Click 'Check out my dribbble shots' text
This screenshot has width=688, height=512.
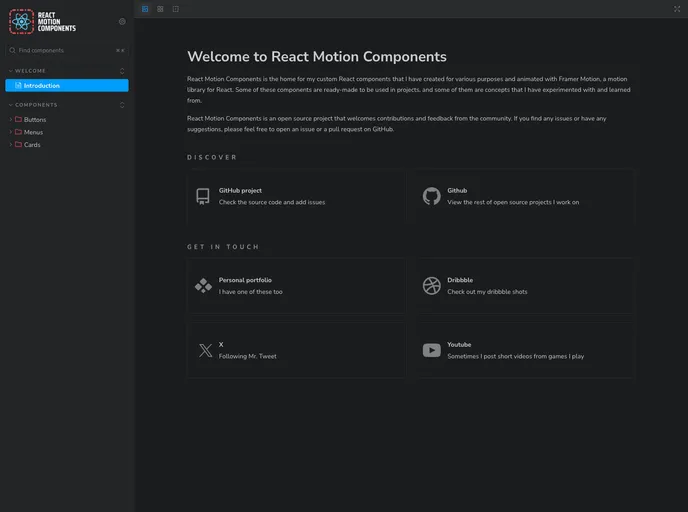coord(487,292)
